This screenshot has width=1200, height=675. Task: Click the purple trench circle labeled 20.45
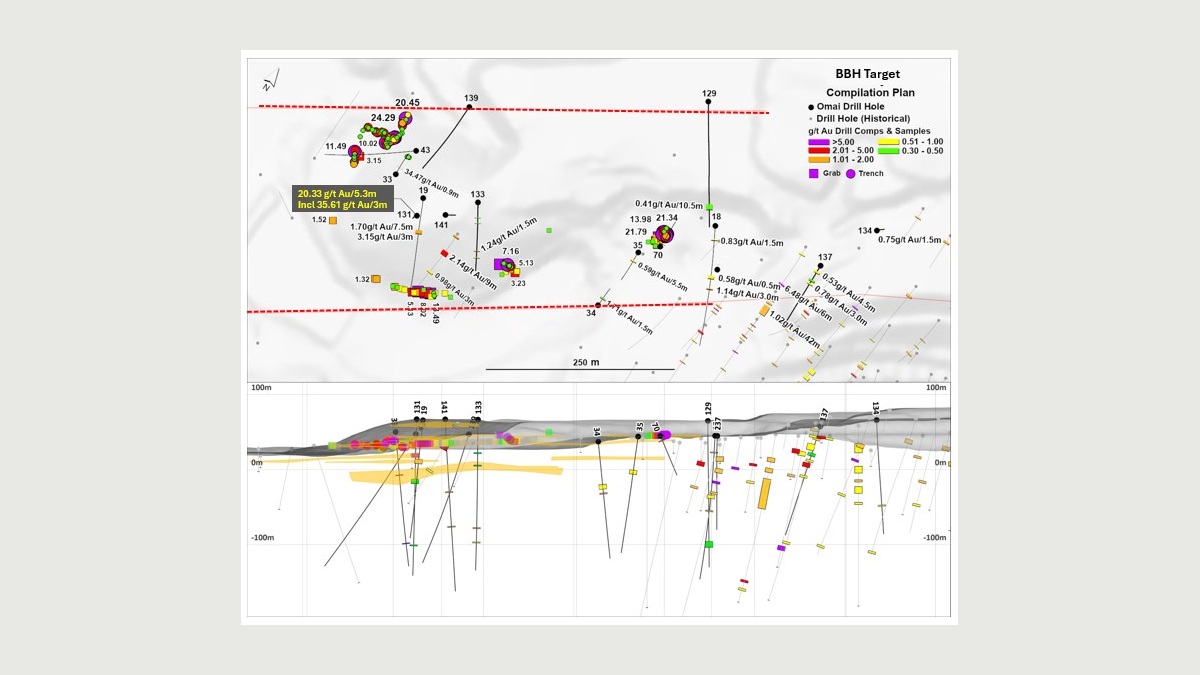click(406, 118)
